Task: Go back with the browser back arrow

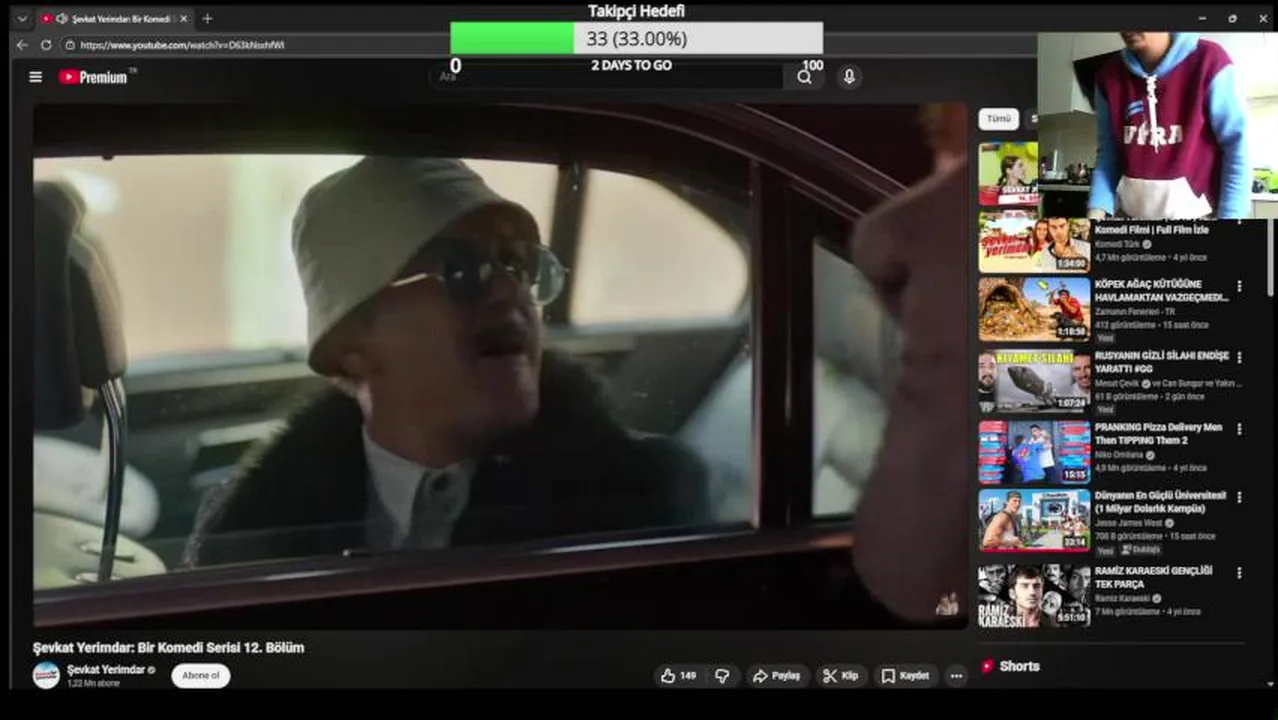Action: (22, 45)
